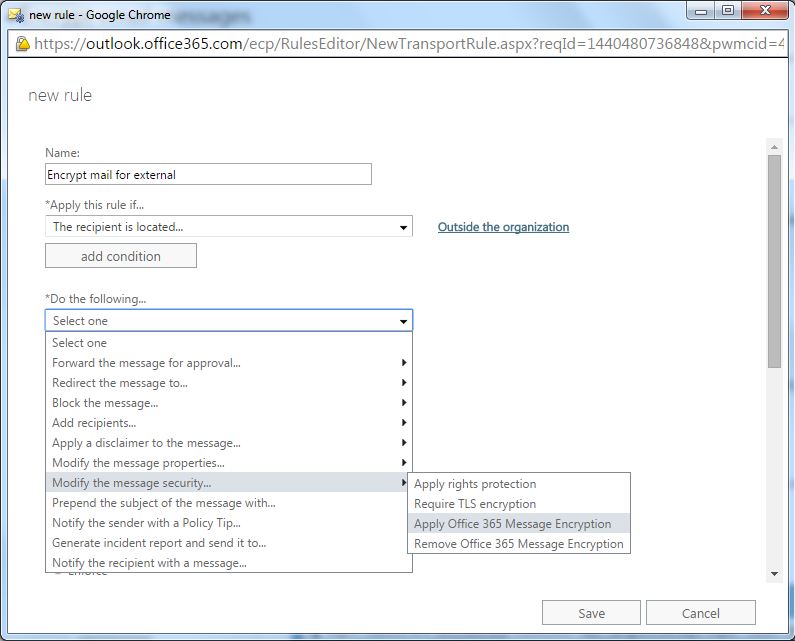Screen dimensions: 795x641
Task: Click the 'Outside the organization' link
Action: 503,227
